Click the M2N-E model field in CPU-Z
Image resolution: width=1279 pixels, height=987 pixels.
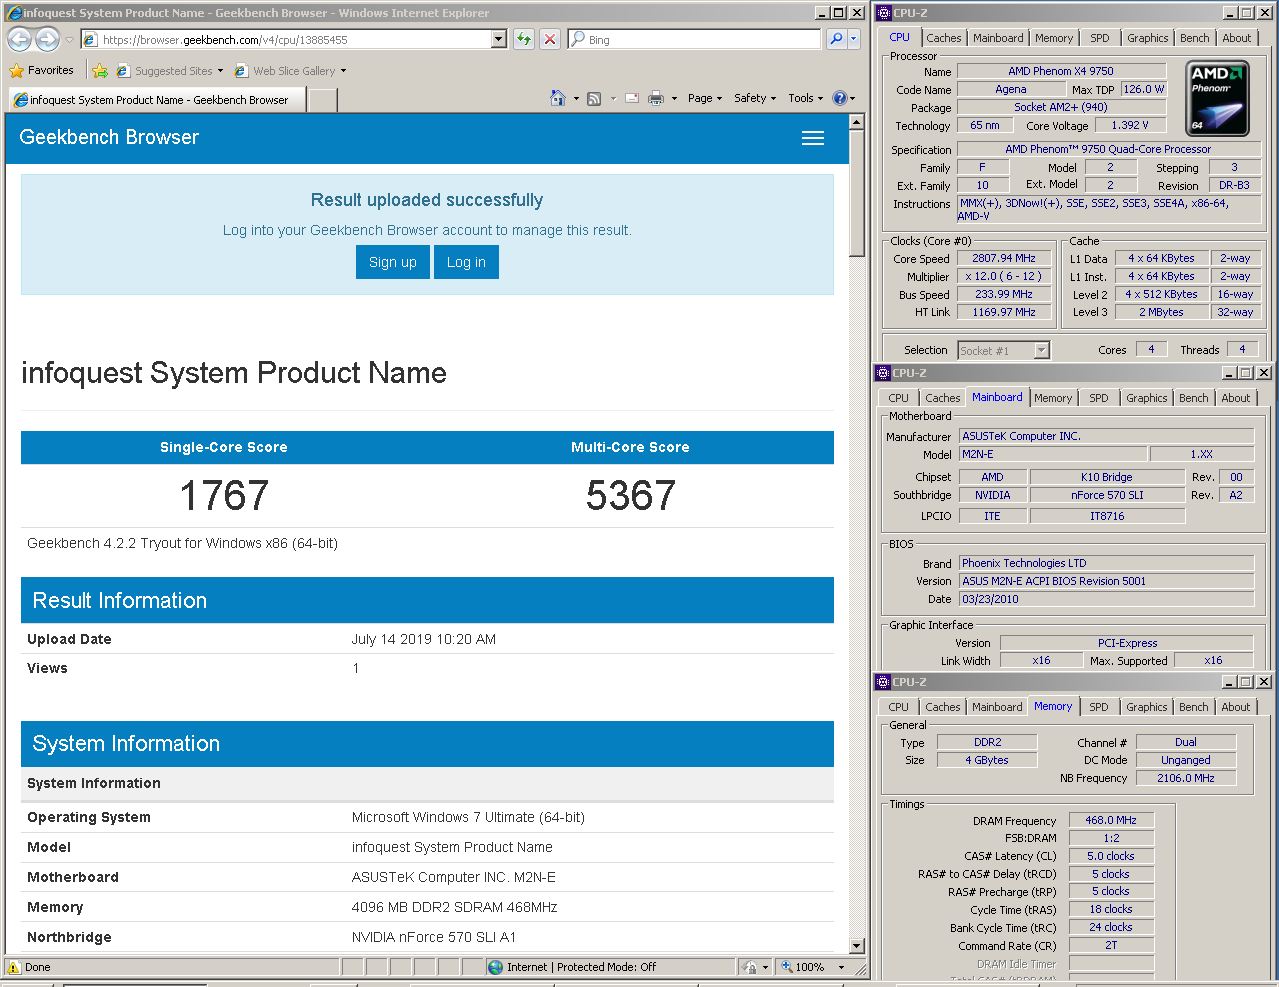coord(1053,454)
